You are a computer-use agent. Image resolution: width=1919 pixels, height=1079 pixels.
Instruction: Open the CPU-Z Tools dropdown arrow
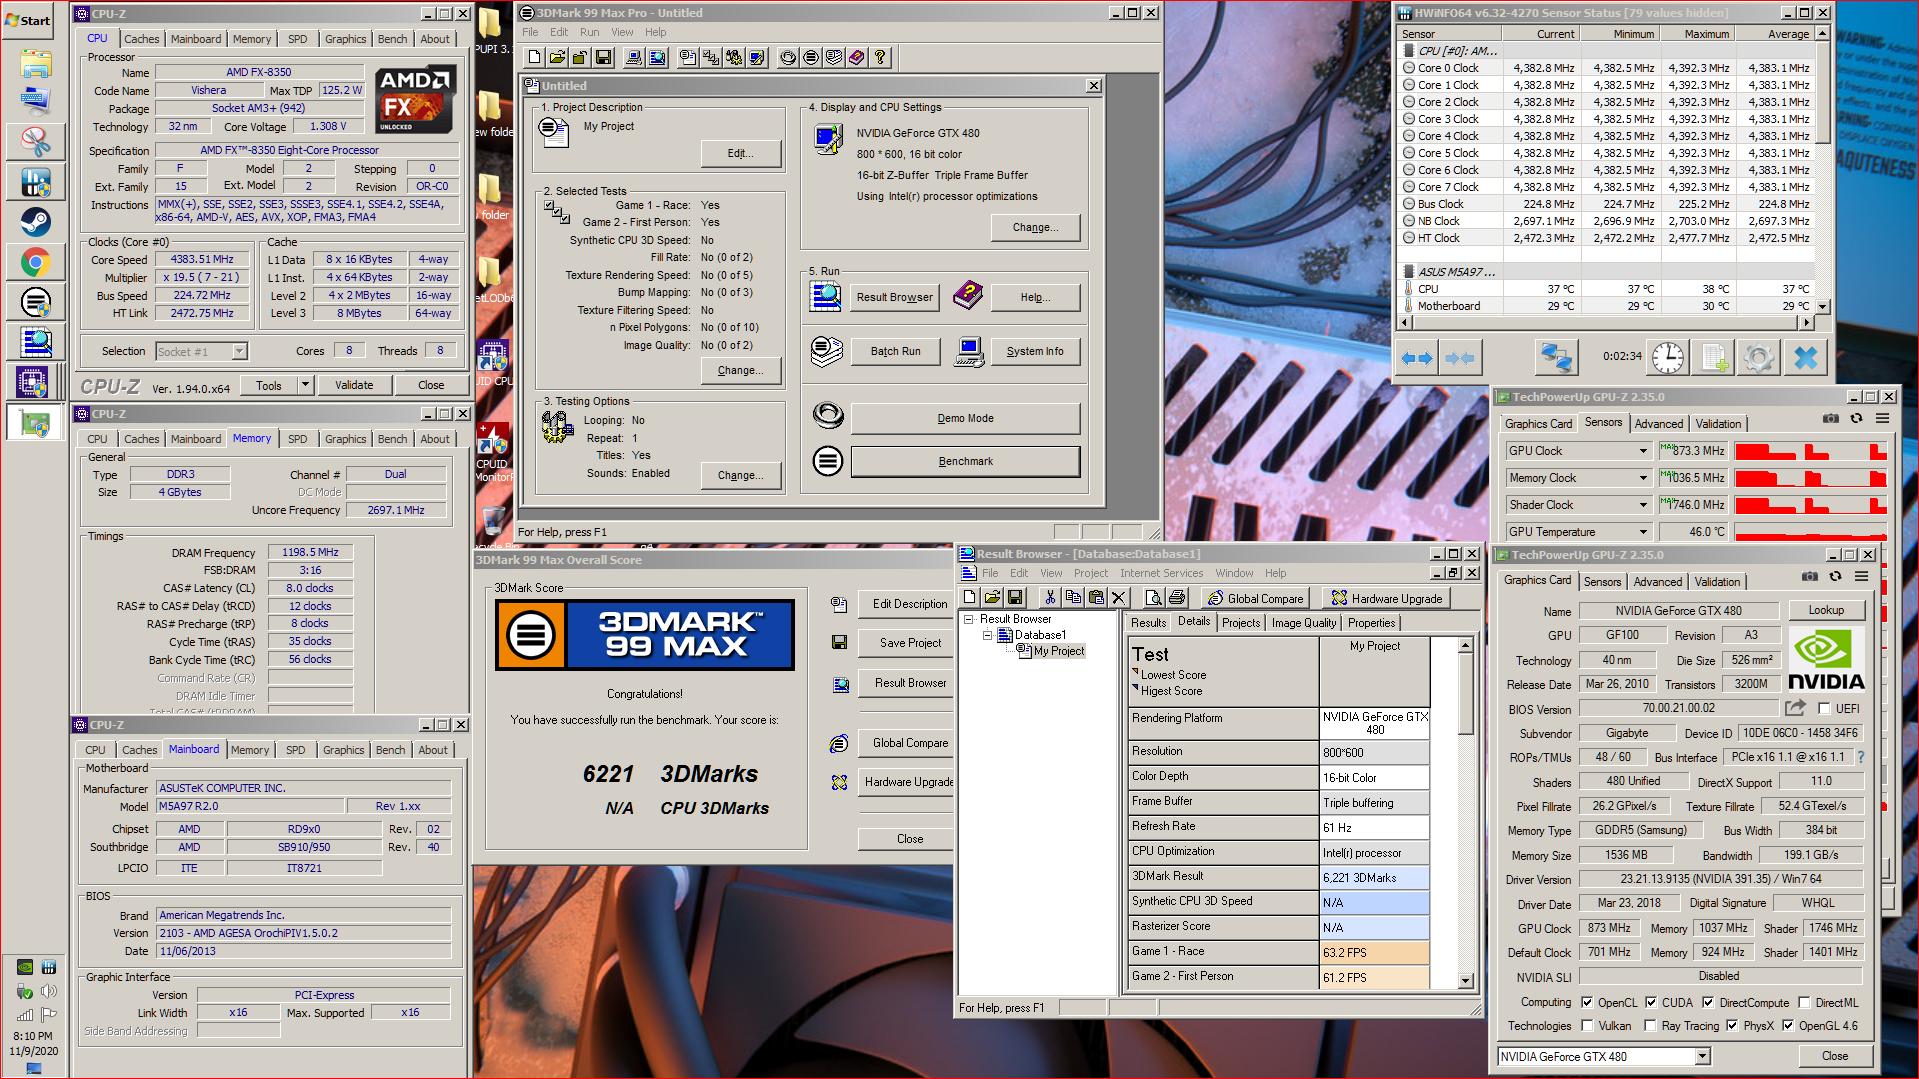(x=306, y=385)
